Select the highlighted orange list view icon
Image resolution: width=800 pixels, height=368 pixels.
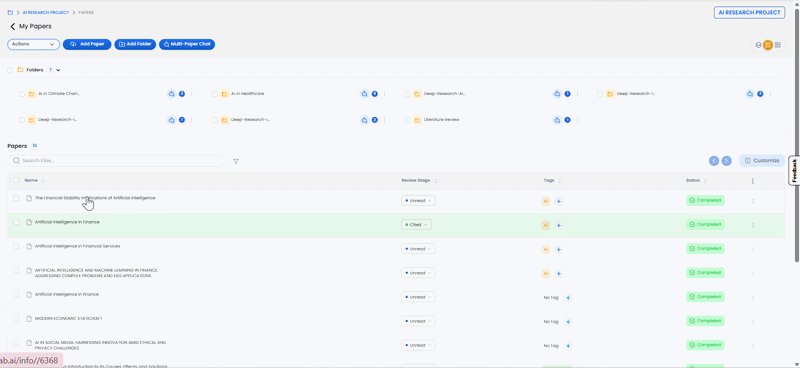point(768,45)
